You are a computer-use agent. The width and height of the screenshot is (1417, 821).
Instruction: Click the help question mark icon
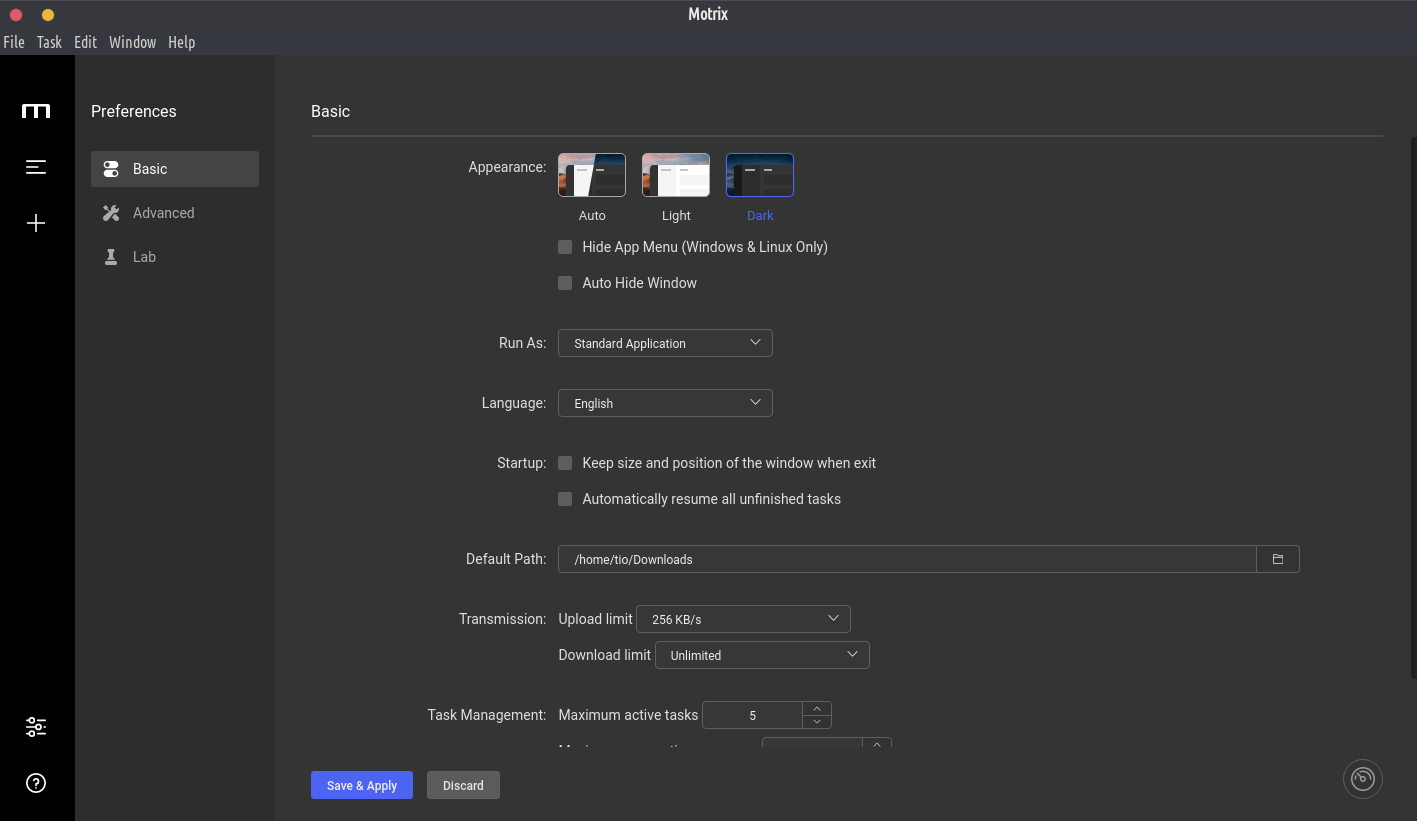36,783
